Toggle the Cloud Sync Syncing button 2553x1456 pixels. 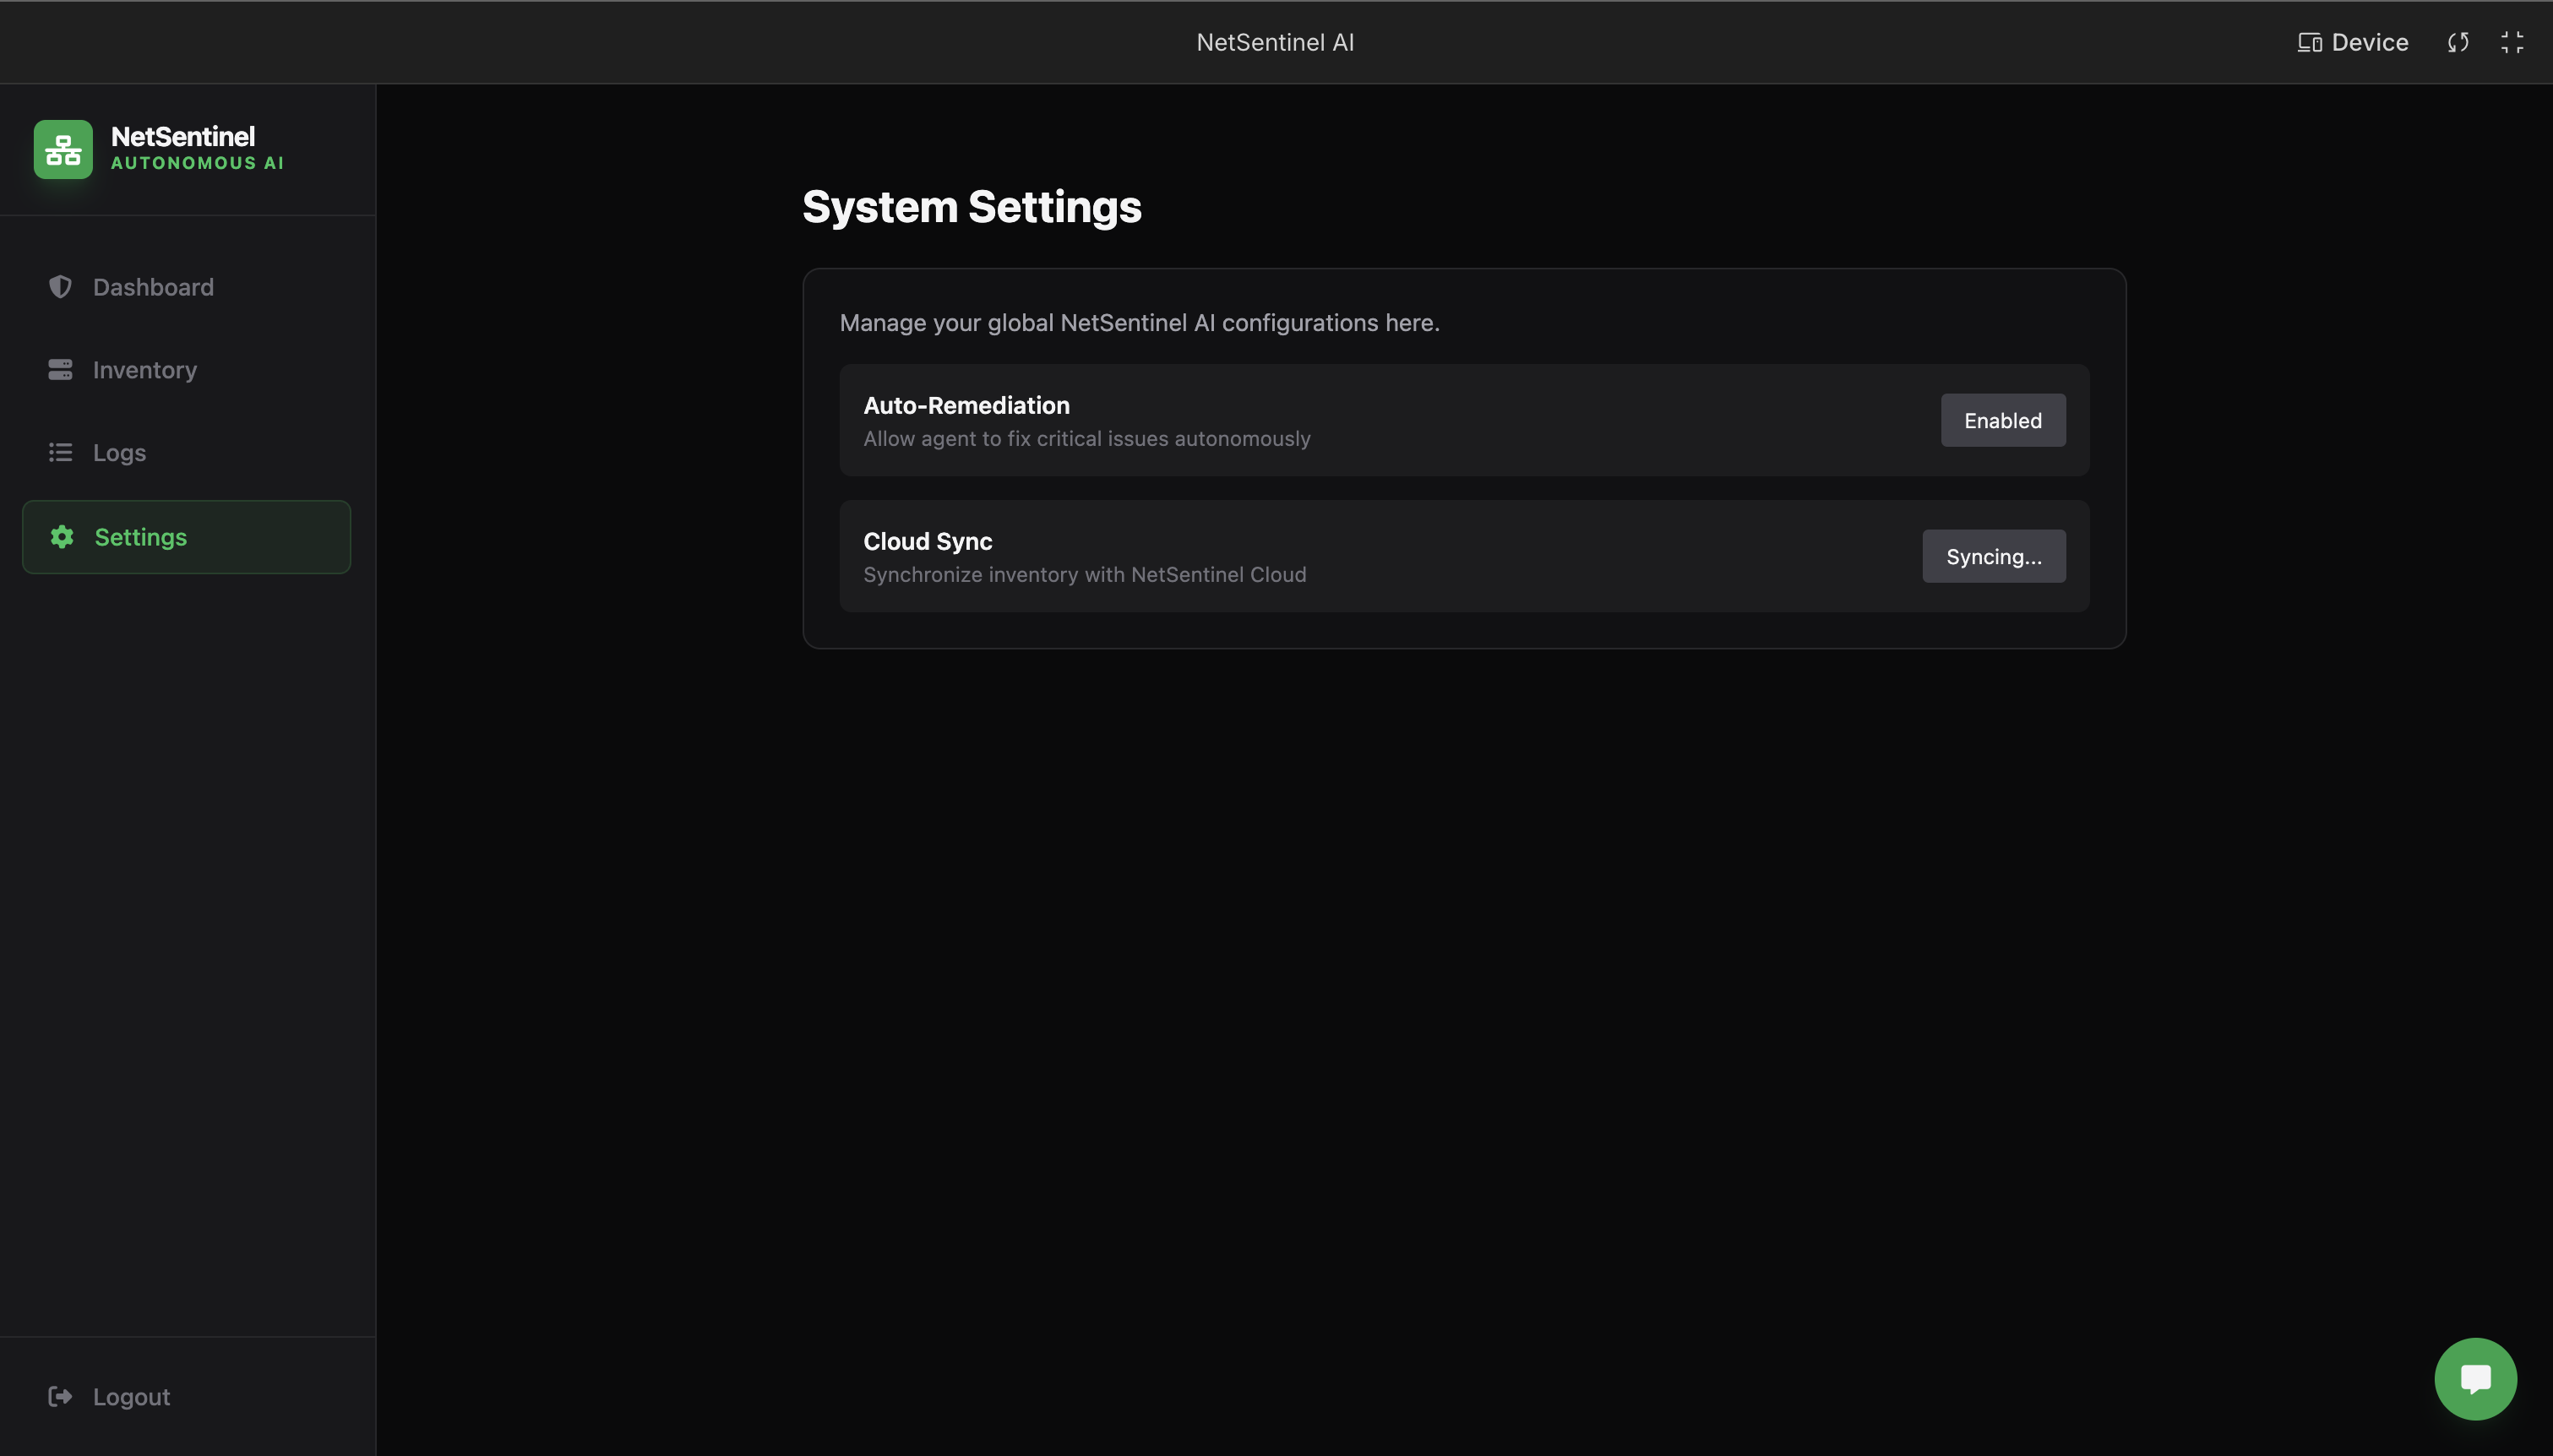[1993, 556]
